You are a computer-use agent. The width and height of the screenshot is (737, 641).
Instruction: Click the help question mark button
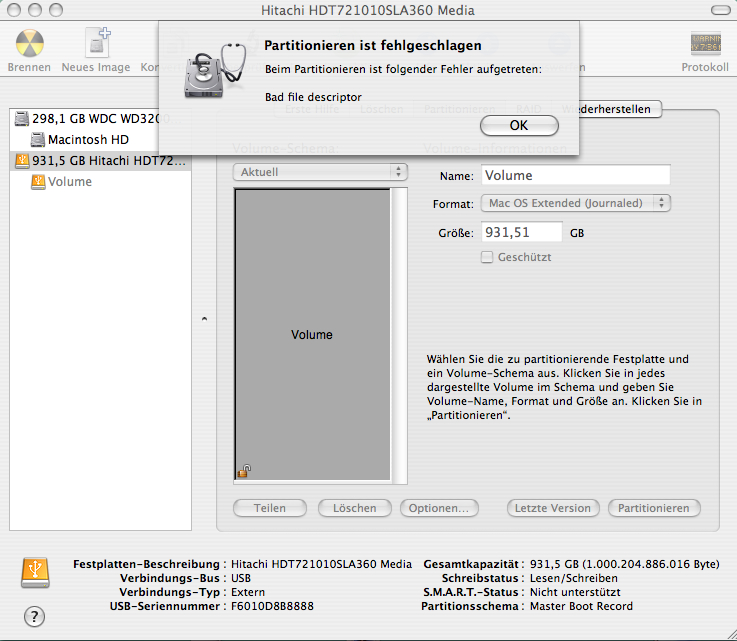(34, 617)
